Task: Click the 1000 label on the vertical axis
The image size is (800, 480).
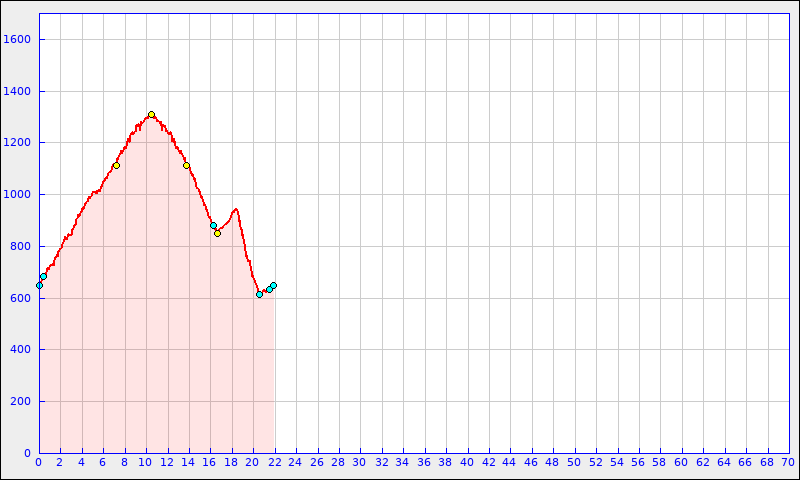Action: click(18, 195)
